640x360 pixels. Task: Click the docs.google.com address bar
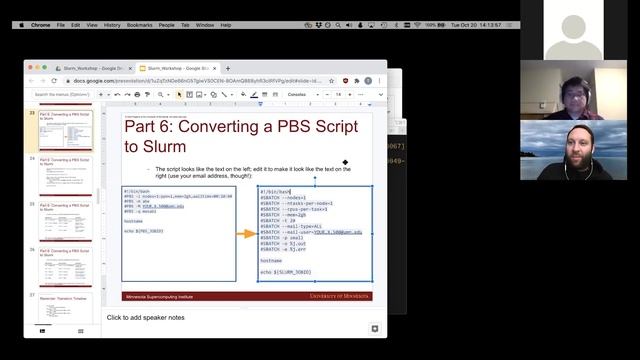point(198,81)
